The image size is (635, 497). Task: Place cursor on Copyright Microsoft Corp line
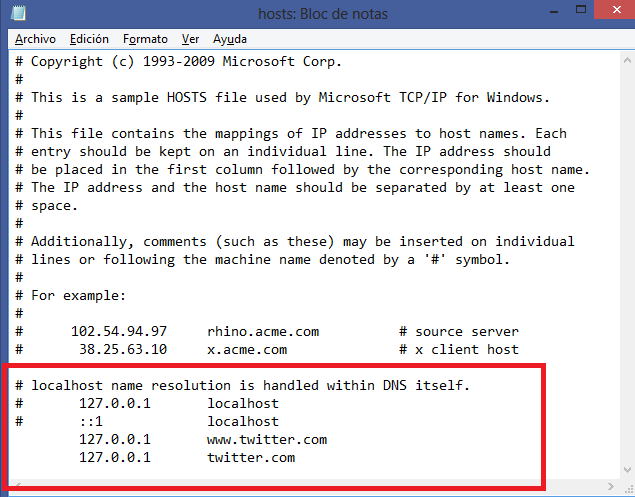click(179, 62)
